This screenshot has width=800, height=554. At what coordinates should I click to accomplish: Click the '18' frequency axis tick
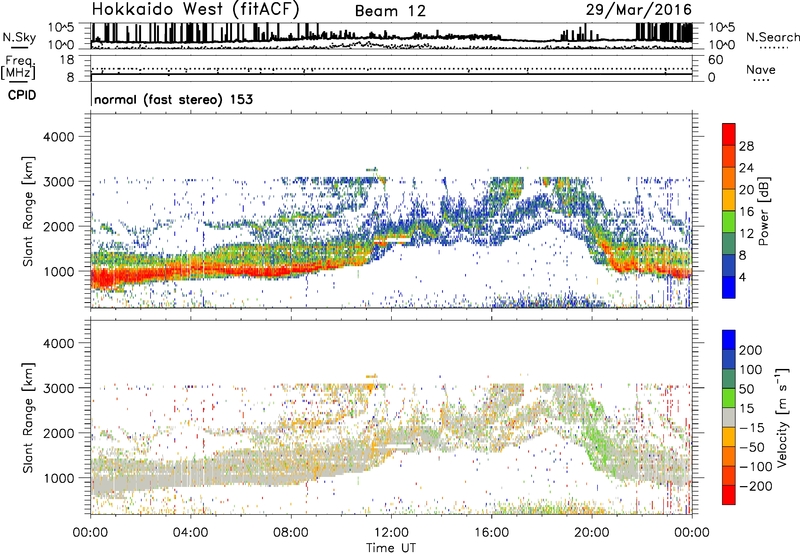pyautogui.click(x=67, y=60)
